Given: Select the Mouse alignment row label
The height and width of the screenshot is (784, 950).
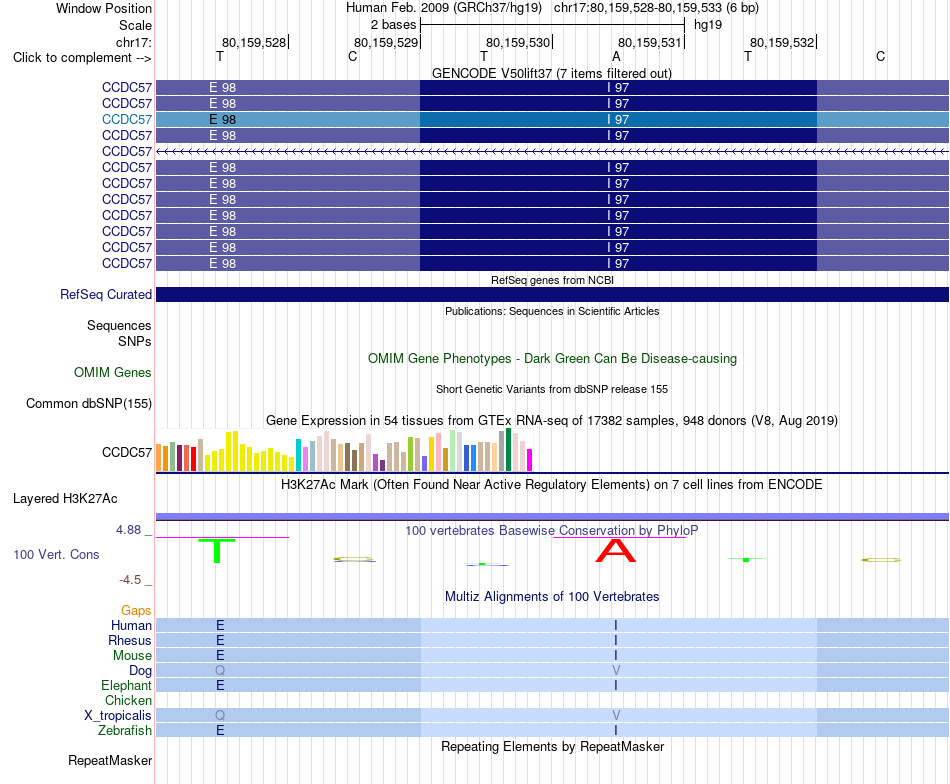Looking at the screenshot, I should [132, 656].
